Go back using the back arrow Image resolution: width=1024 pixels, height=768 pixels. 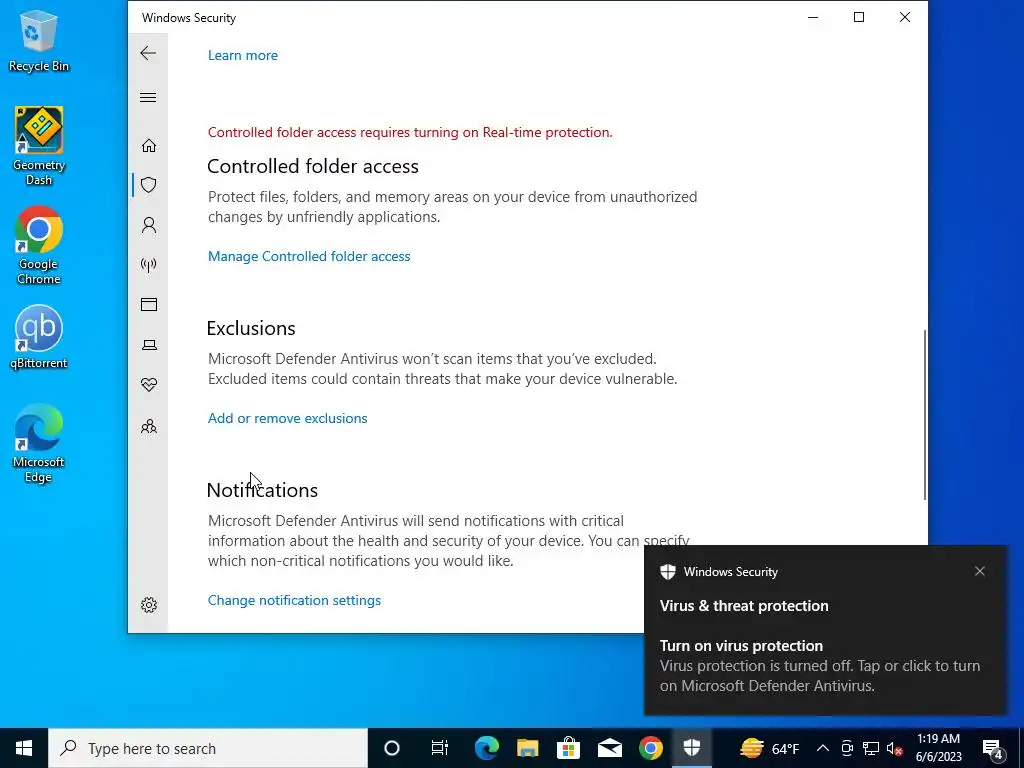coord(148,53)
